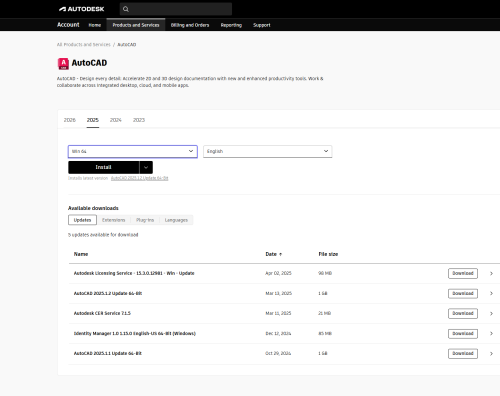500x396 pixels.
Task: Expand the Autodesk Licensing Service row chevron
Action: (x=491, y=273)
